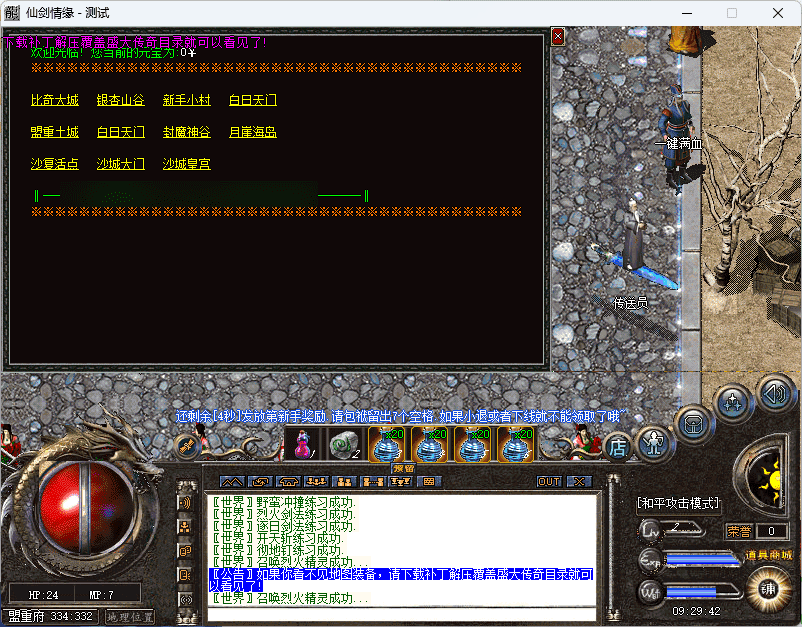Select the 烈火剑法练习成功 chat line
802x627 pixels.
point(283,514)
